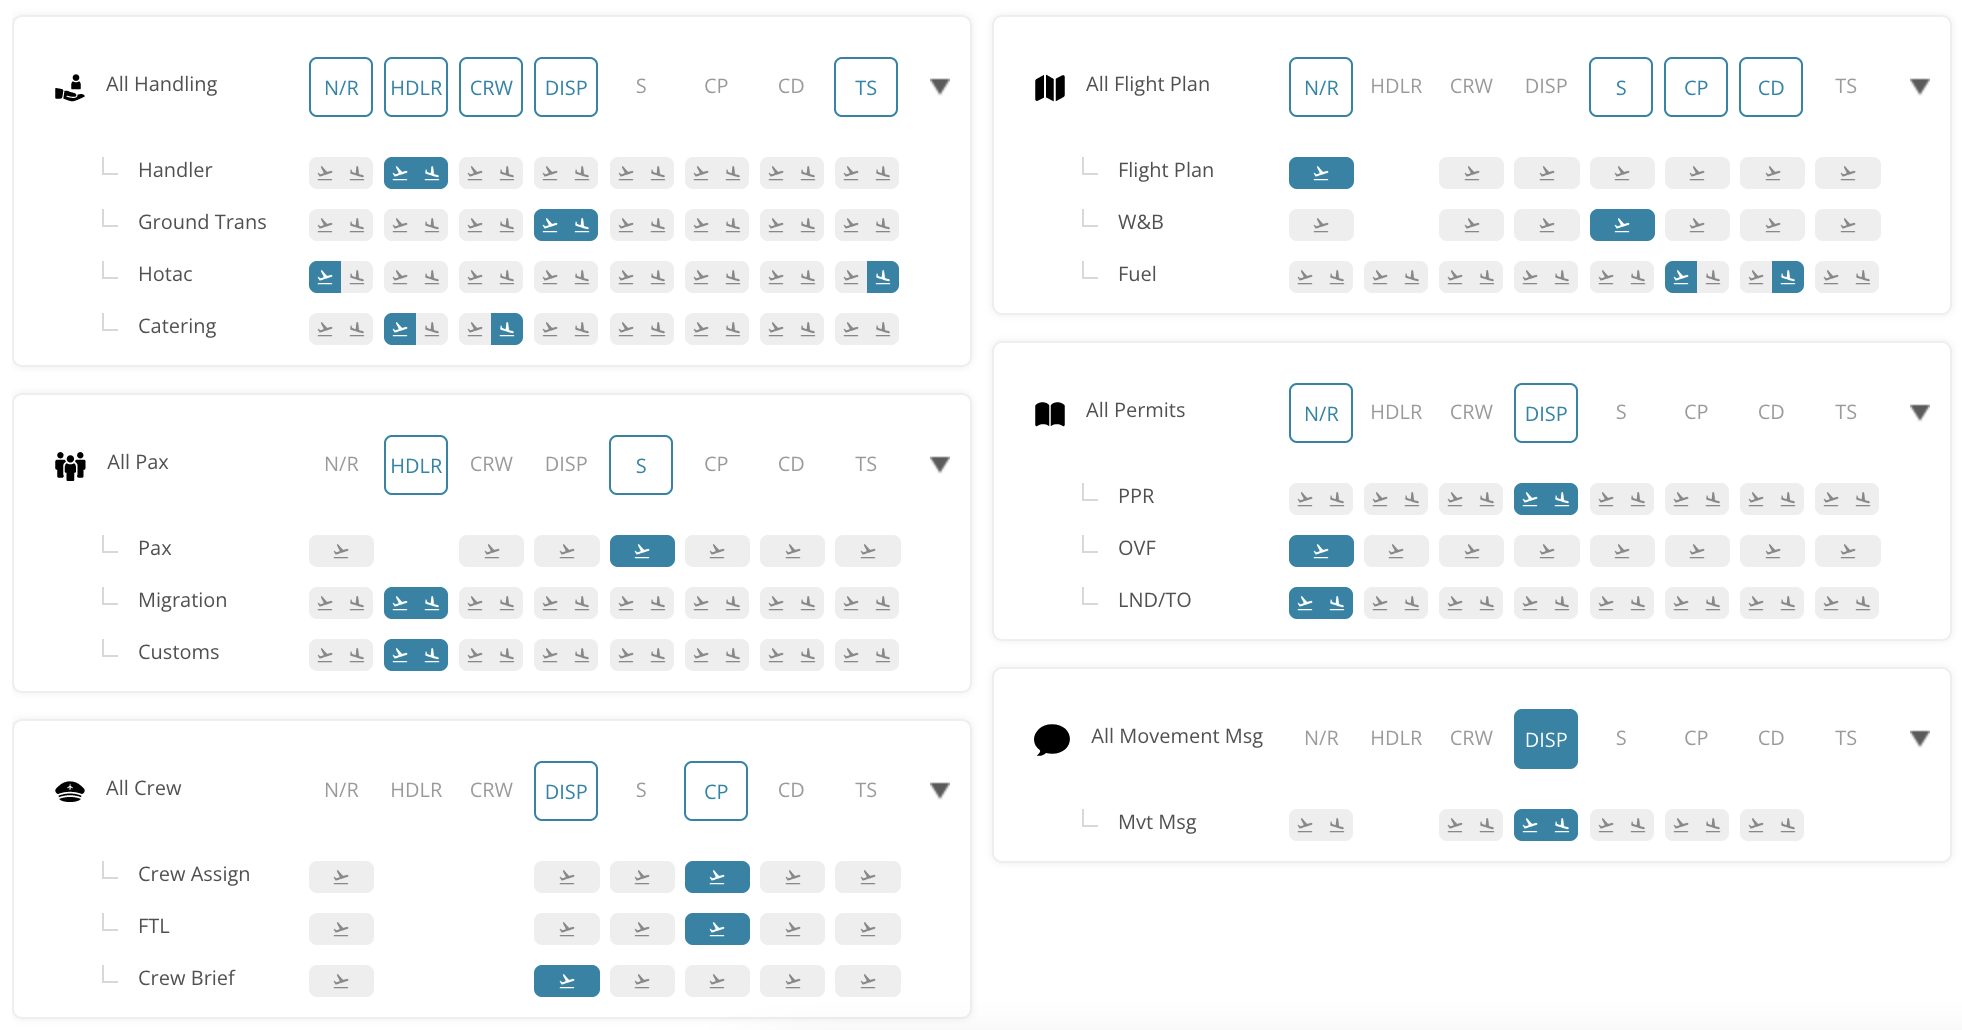Toggle N/R for All Handling
The height and width of the screenshot is (1030, 1962).
click(x=341, y=87)
